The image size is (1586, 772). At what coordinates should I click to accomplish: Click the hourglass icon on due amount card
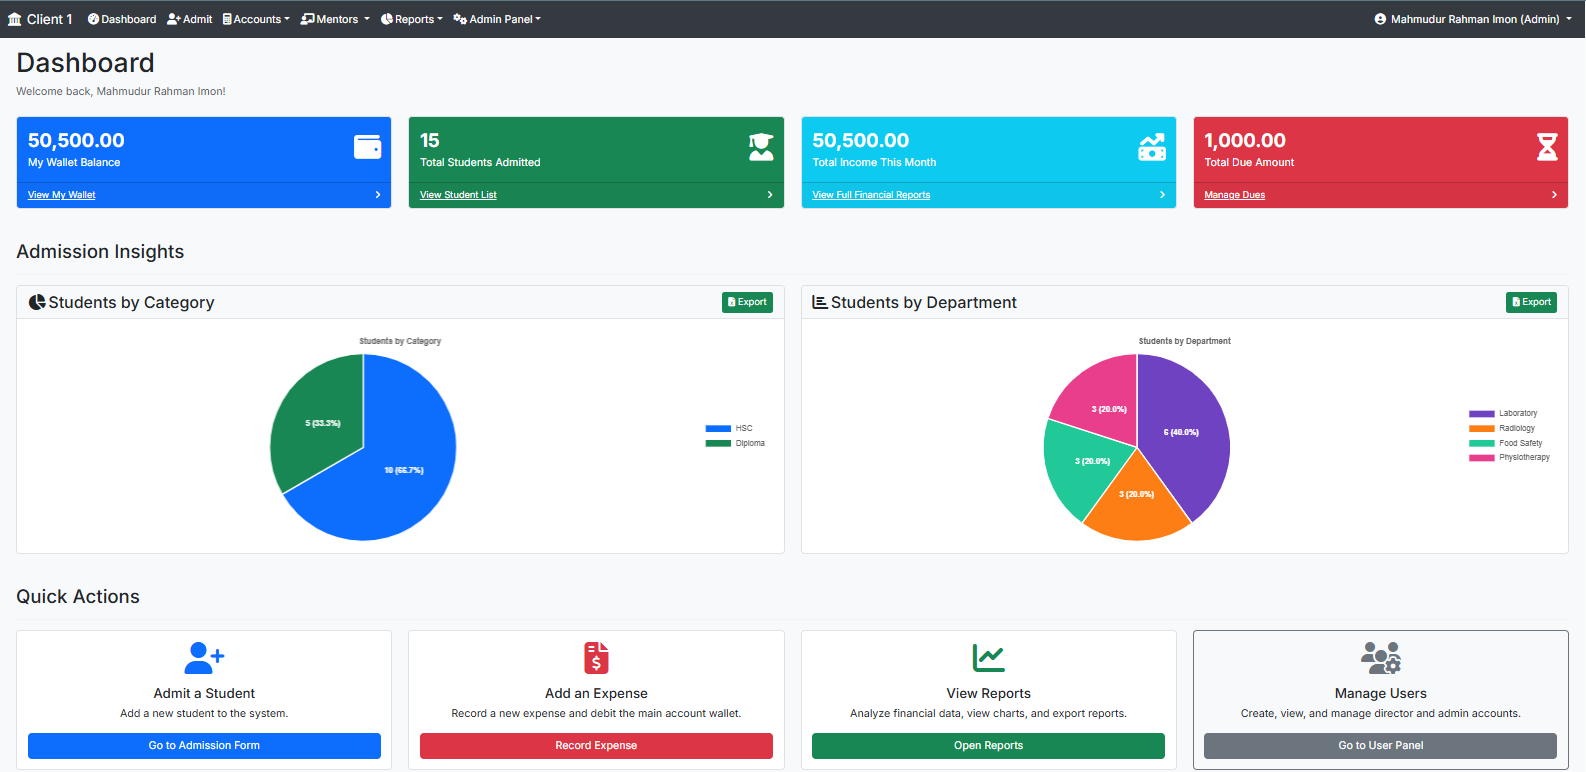[1546, 147]
